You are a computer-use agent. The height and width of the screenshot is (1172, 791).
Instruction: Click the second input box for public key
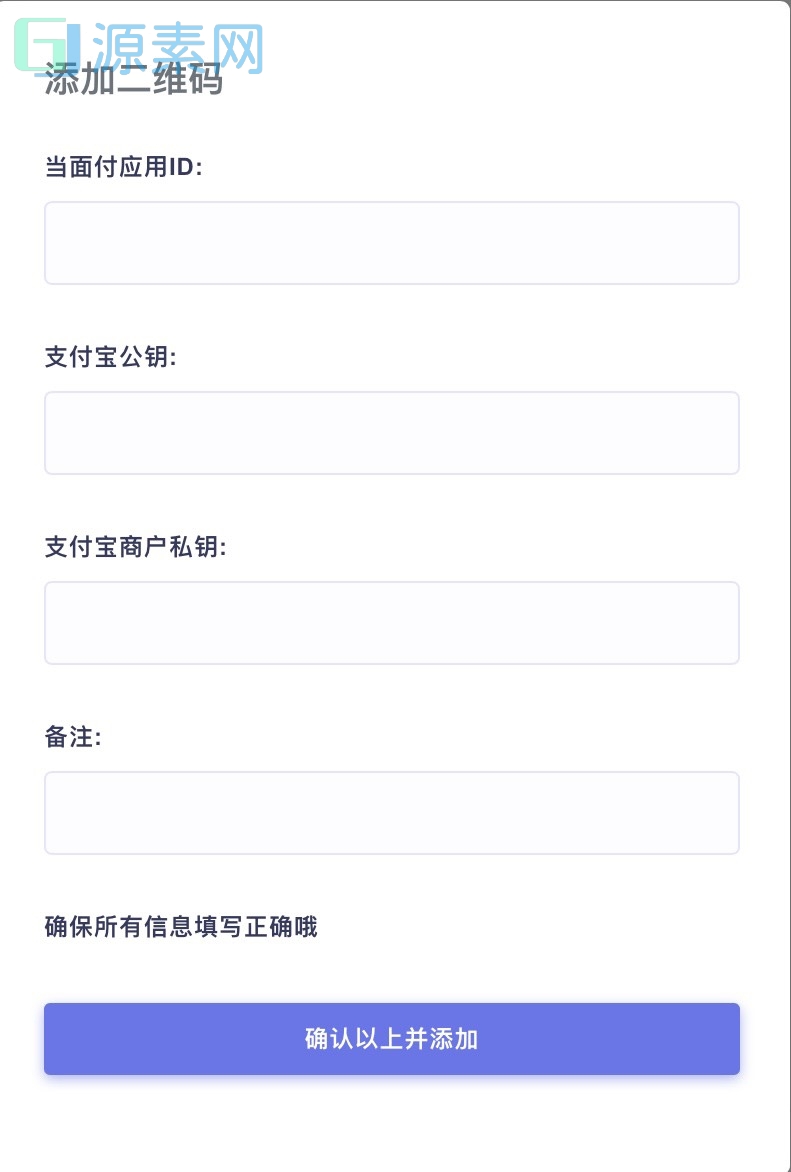point(391,432)
